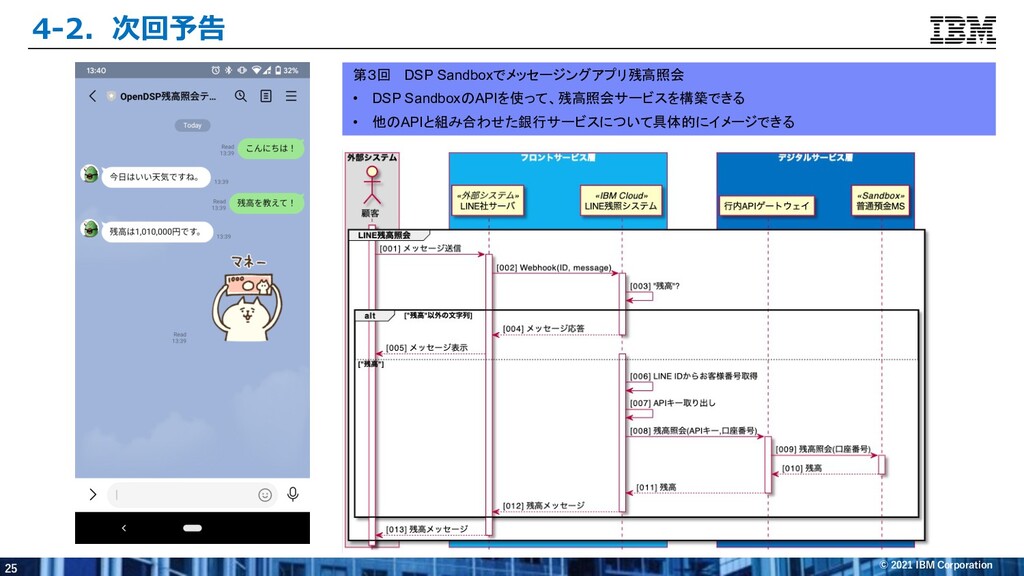
Task: Click bot avatar next to 今日はいい天気ですね。
Action: 90,174
